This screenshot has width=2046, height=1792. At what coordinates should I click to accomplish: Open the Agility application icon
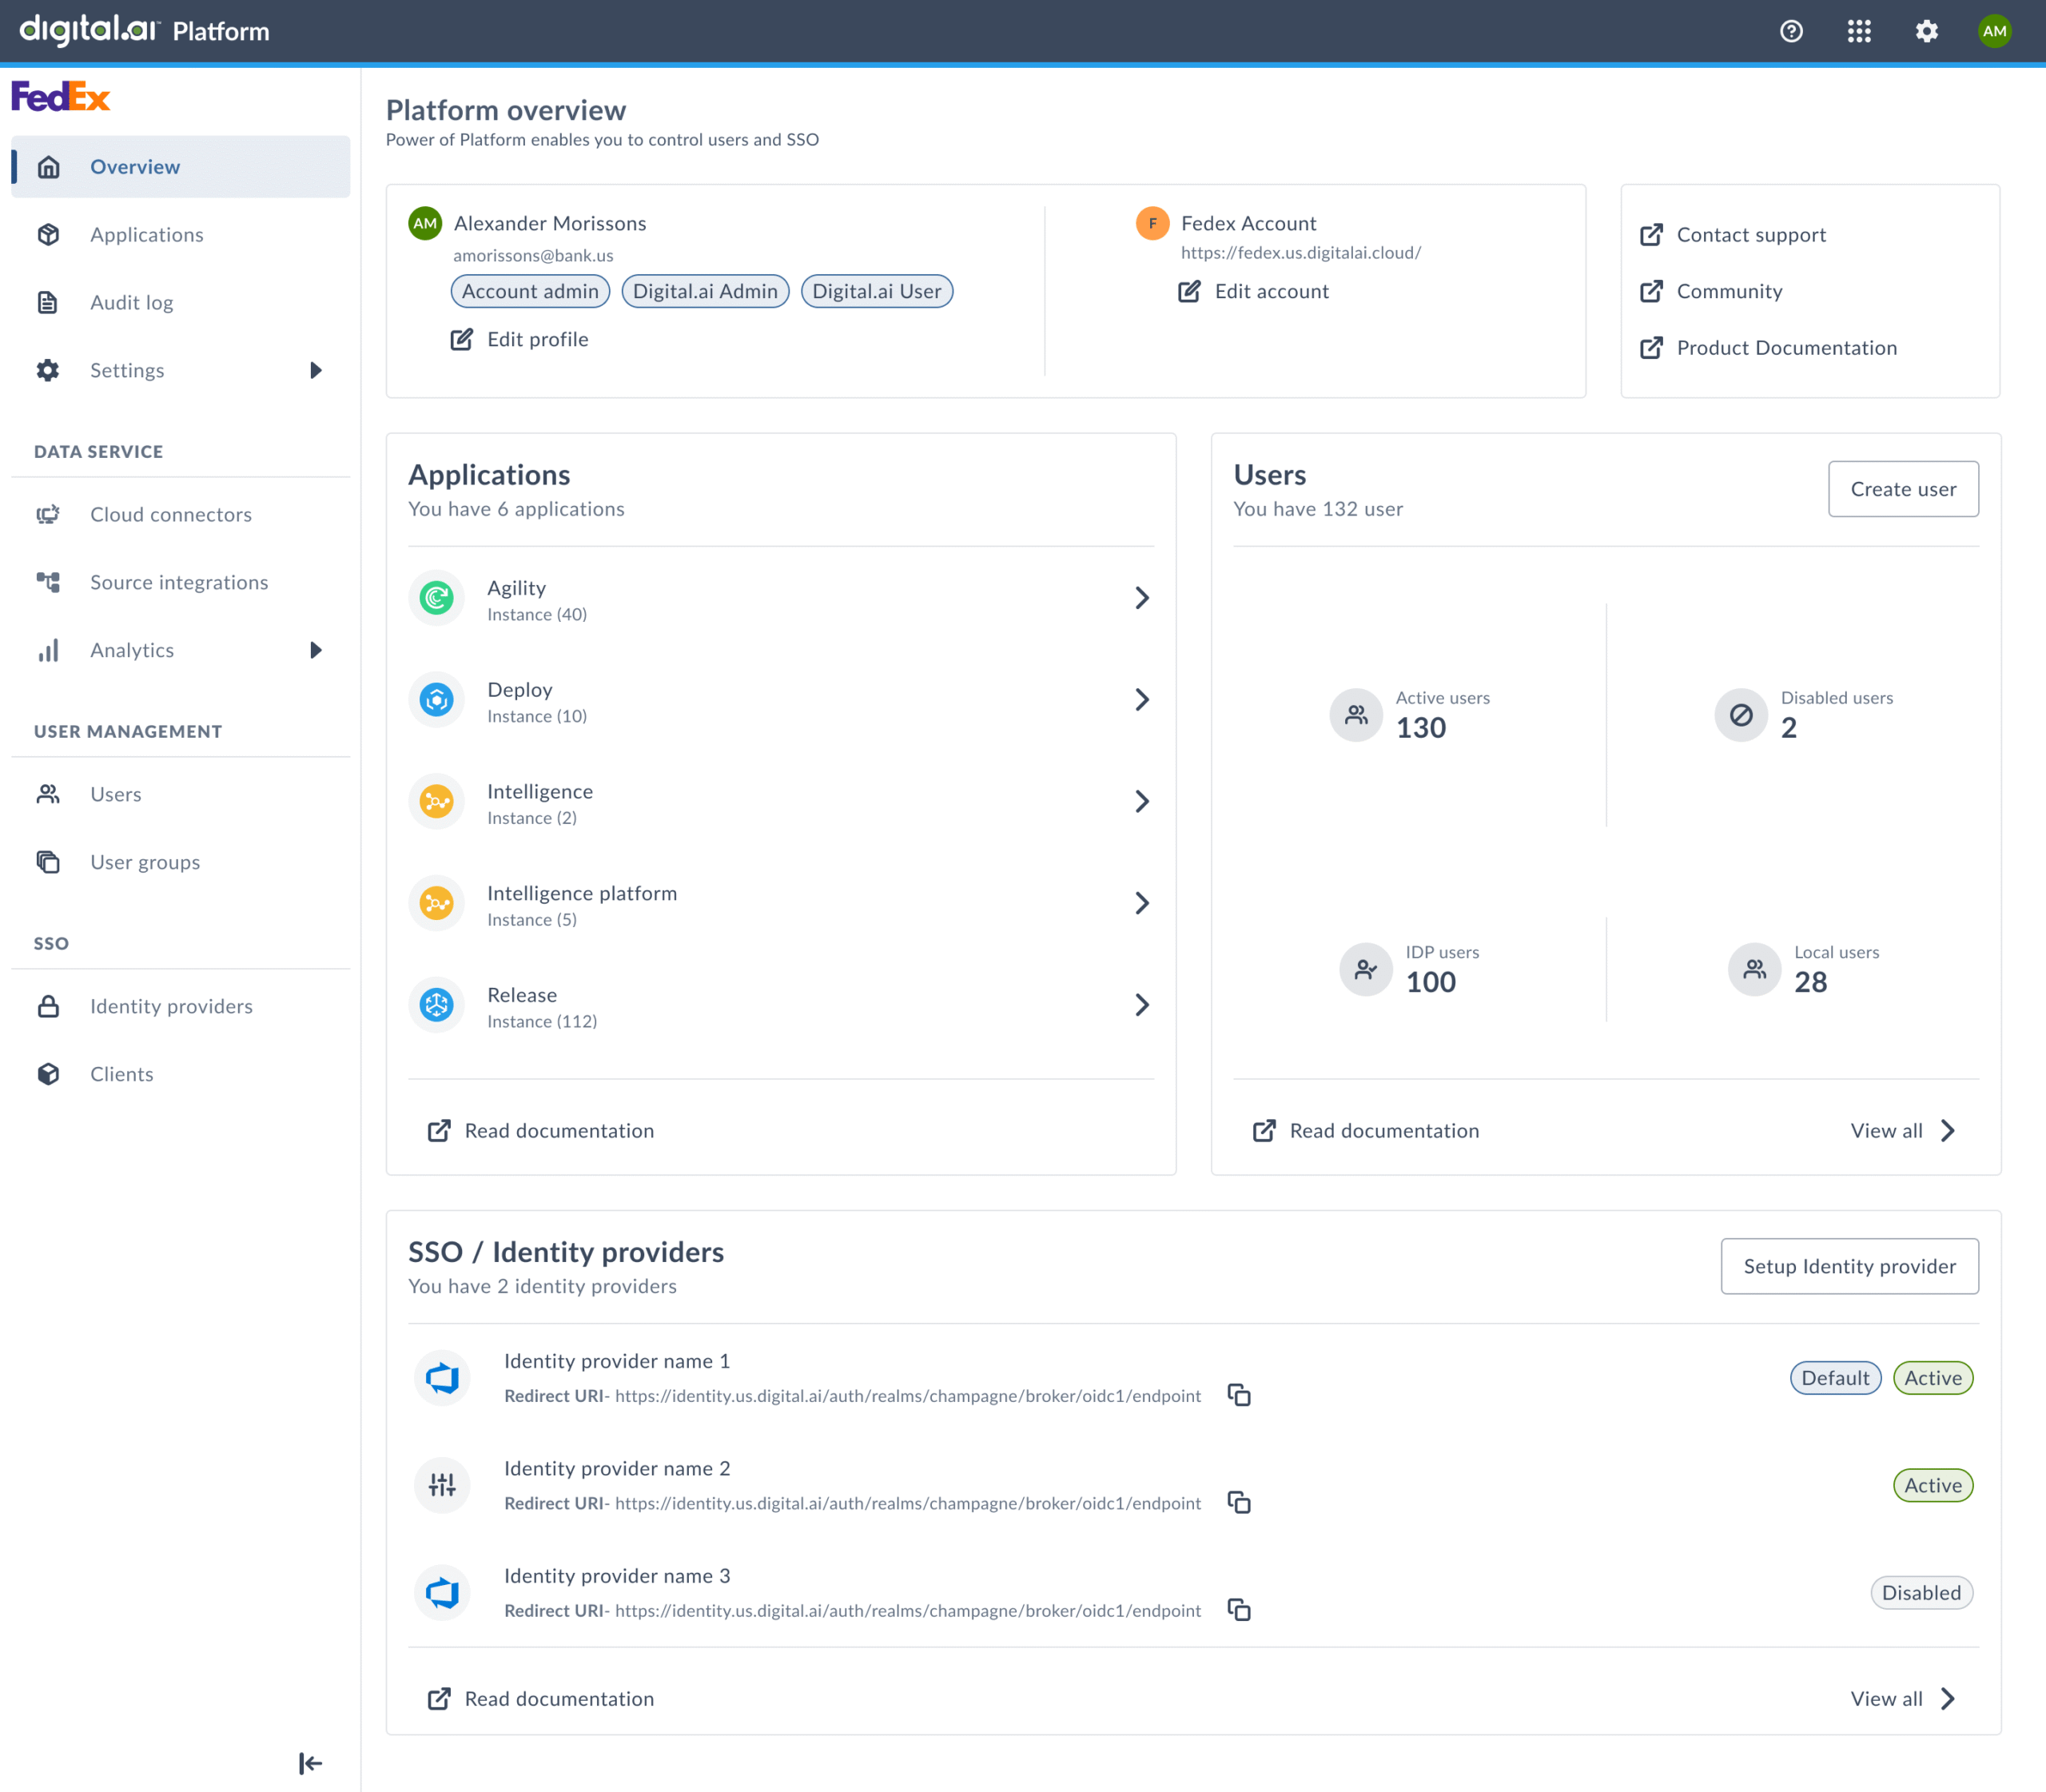[436, 598]
